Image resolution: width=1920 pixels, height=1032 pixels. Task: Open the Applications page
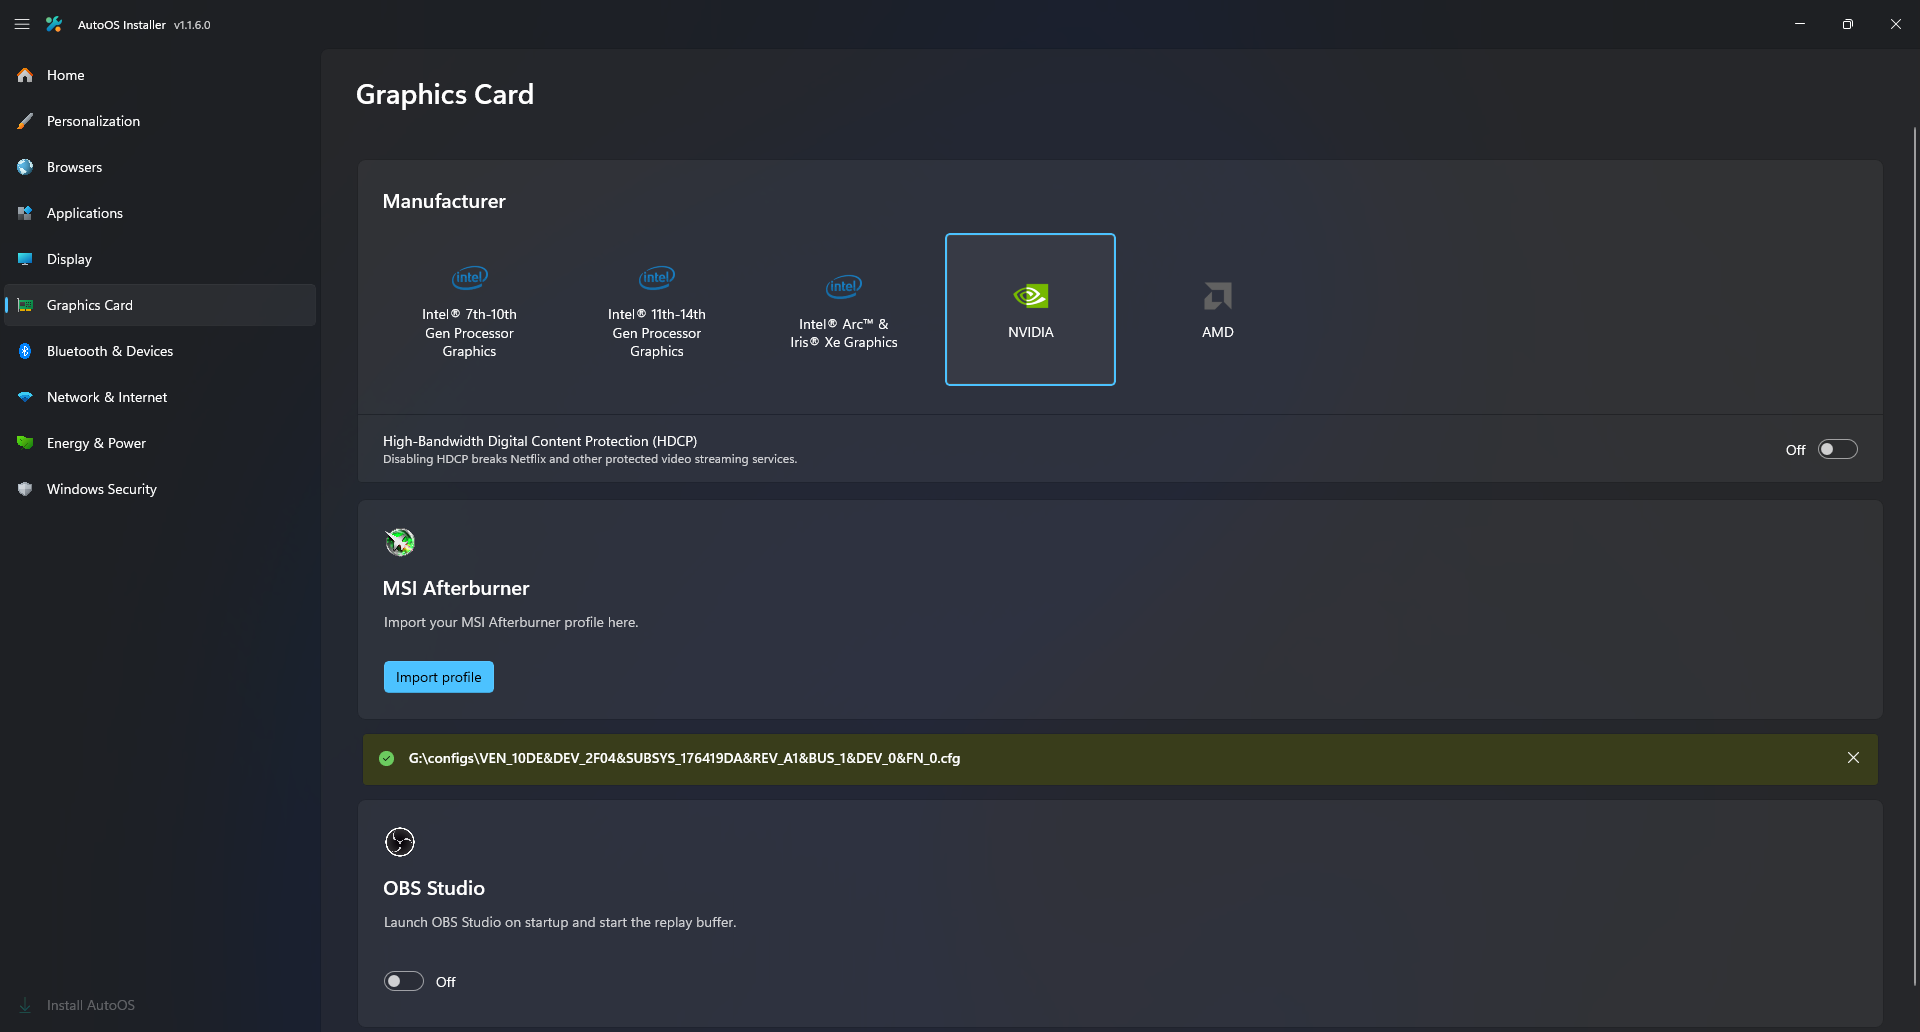coord(160,213)
